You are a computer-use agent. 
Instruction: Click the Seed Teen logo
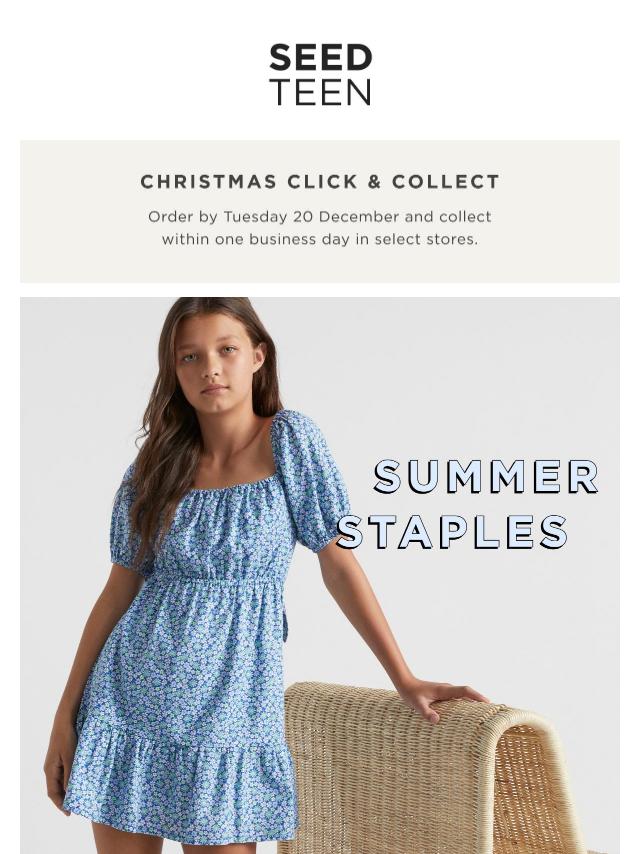(320, 75)
